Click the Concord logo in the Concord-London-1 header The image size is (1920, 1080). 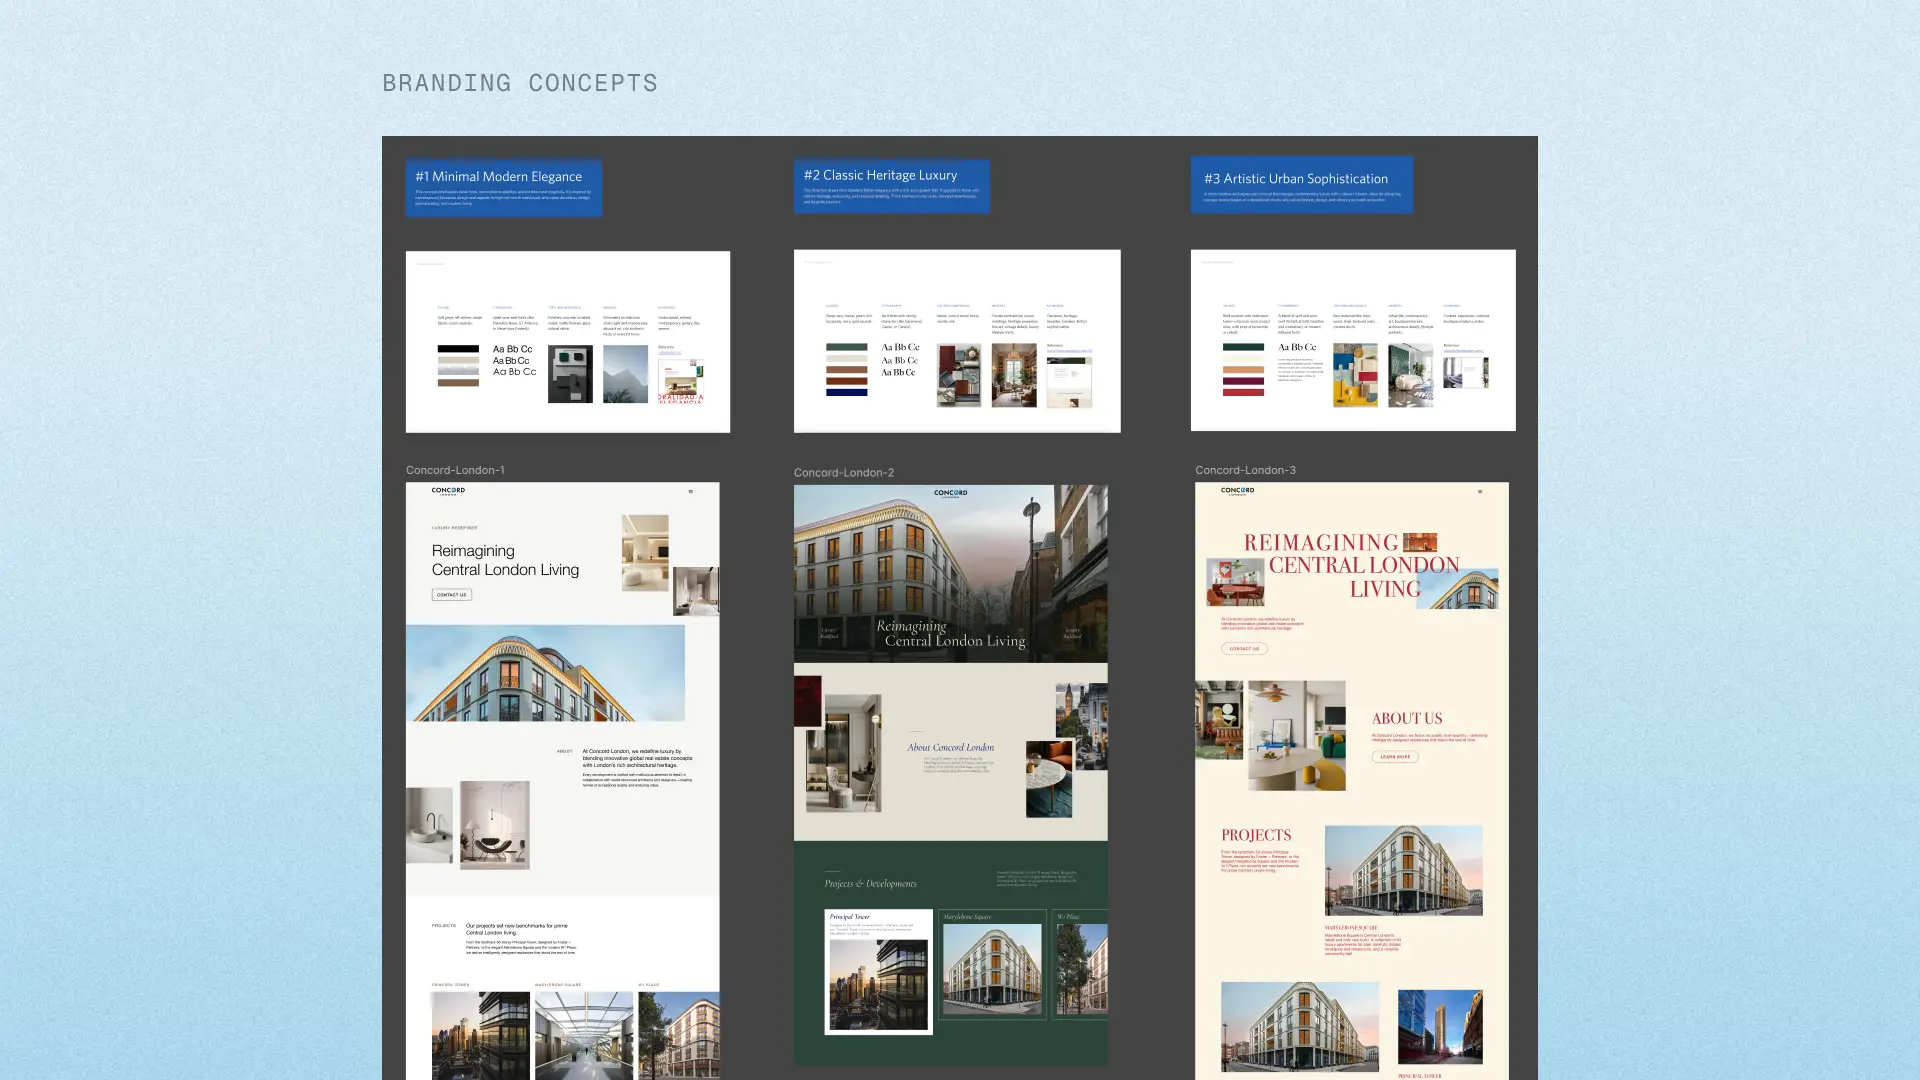click(448, 491)
